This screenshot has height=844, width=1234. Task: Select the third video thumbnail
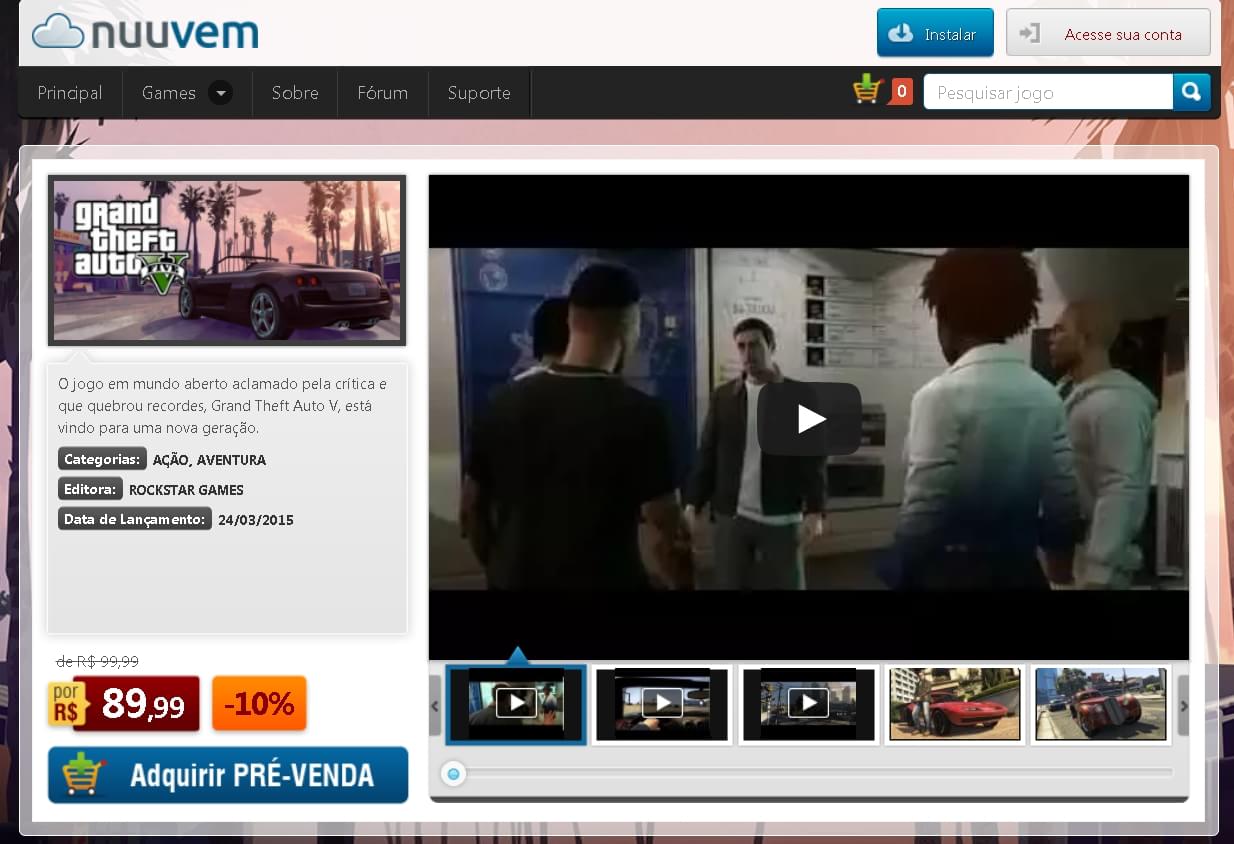[x=808, y=704]
